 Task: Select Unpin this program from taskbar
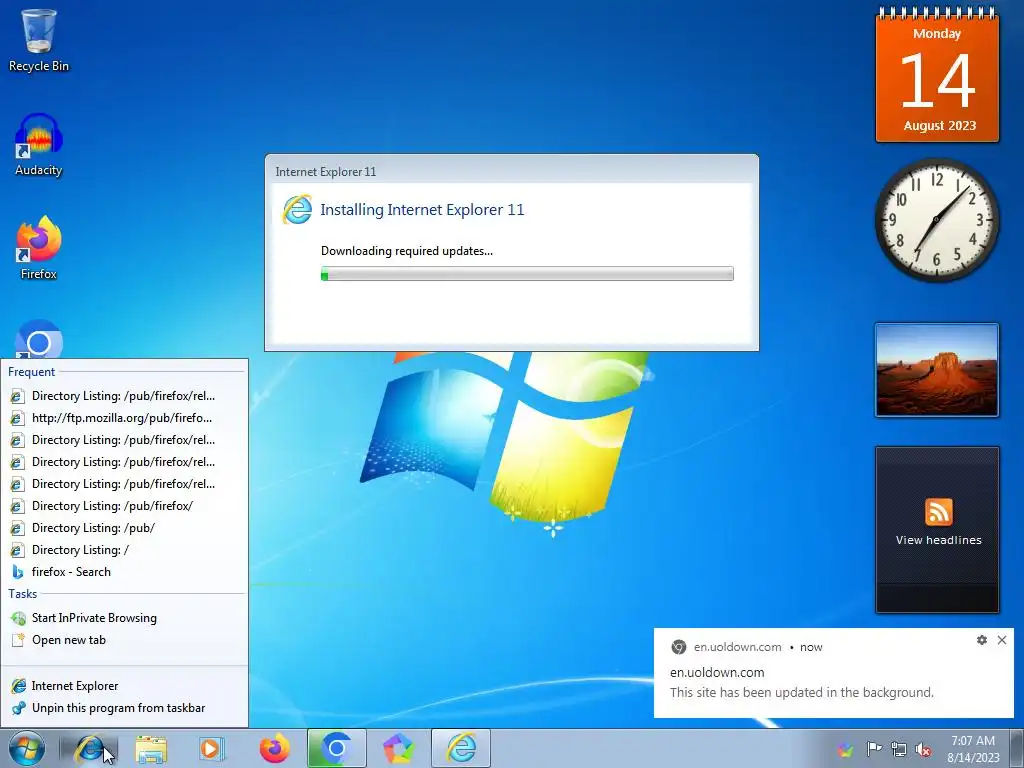(x=124, y=708)
